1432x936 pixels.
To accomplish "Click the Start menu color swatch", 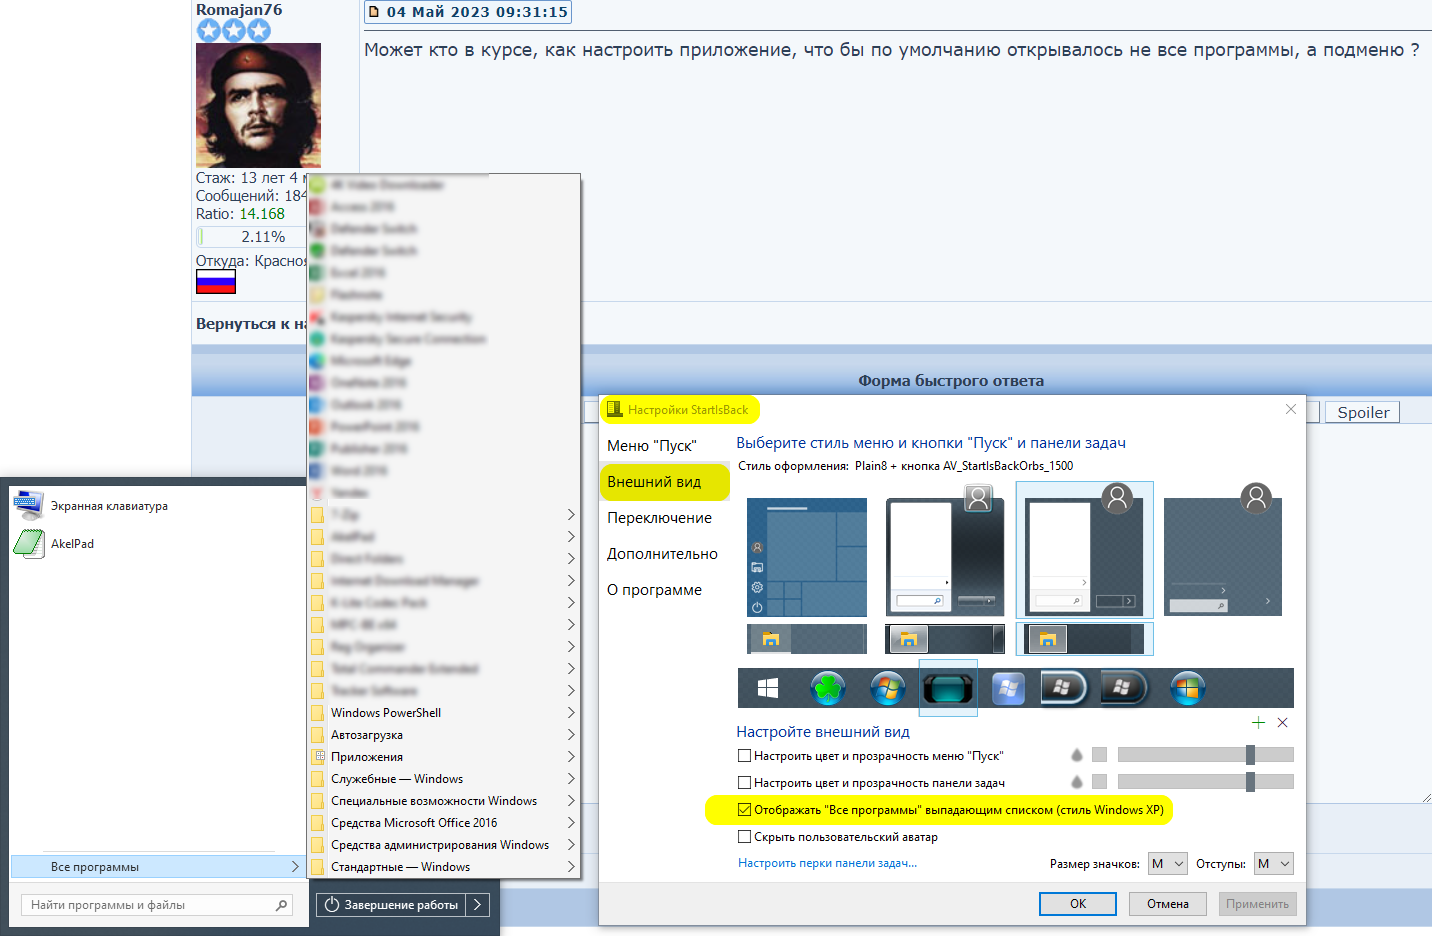I will pyautogui.click(x=1100, y=755).
